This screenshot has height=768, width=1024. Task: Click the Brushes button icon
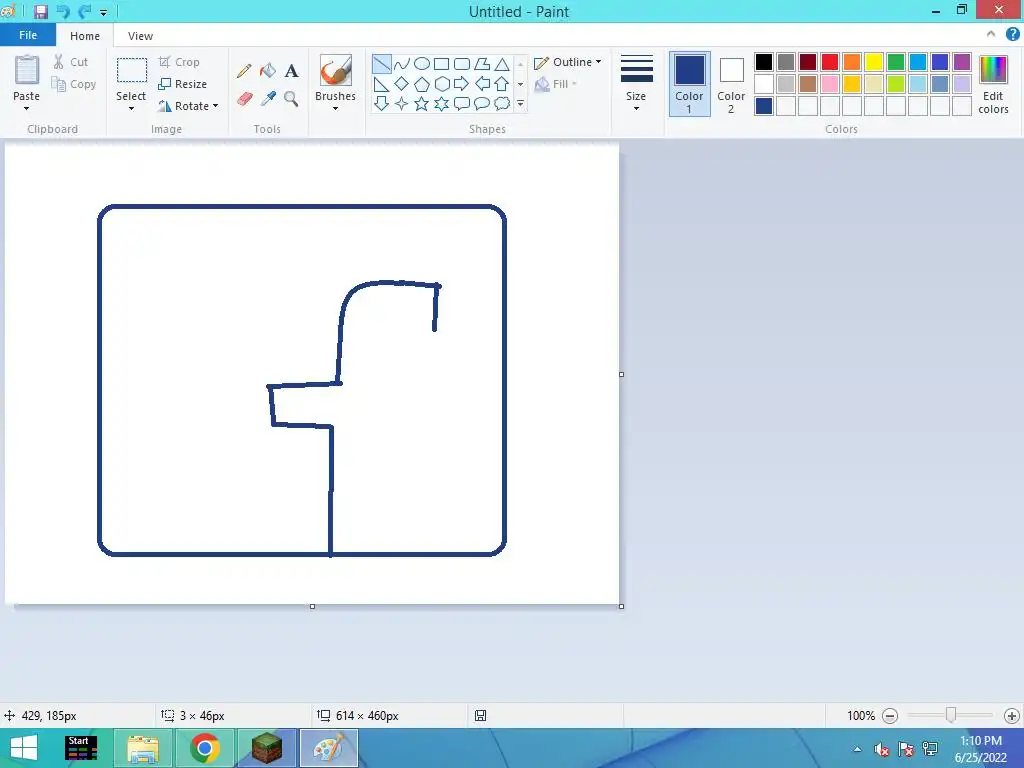point(336,71)
